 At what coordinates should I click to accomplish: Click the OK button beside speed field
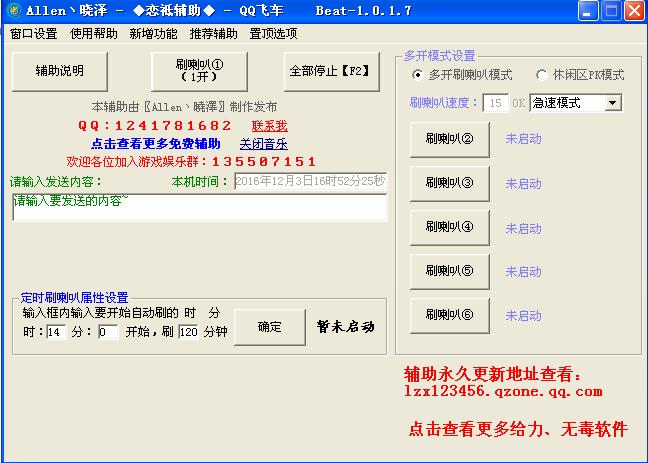click(x=519, y=103)
